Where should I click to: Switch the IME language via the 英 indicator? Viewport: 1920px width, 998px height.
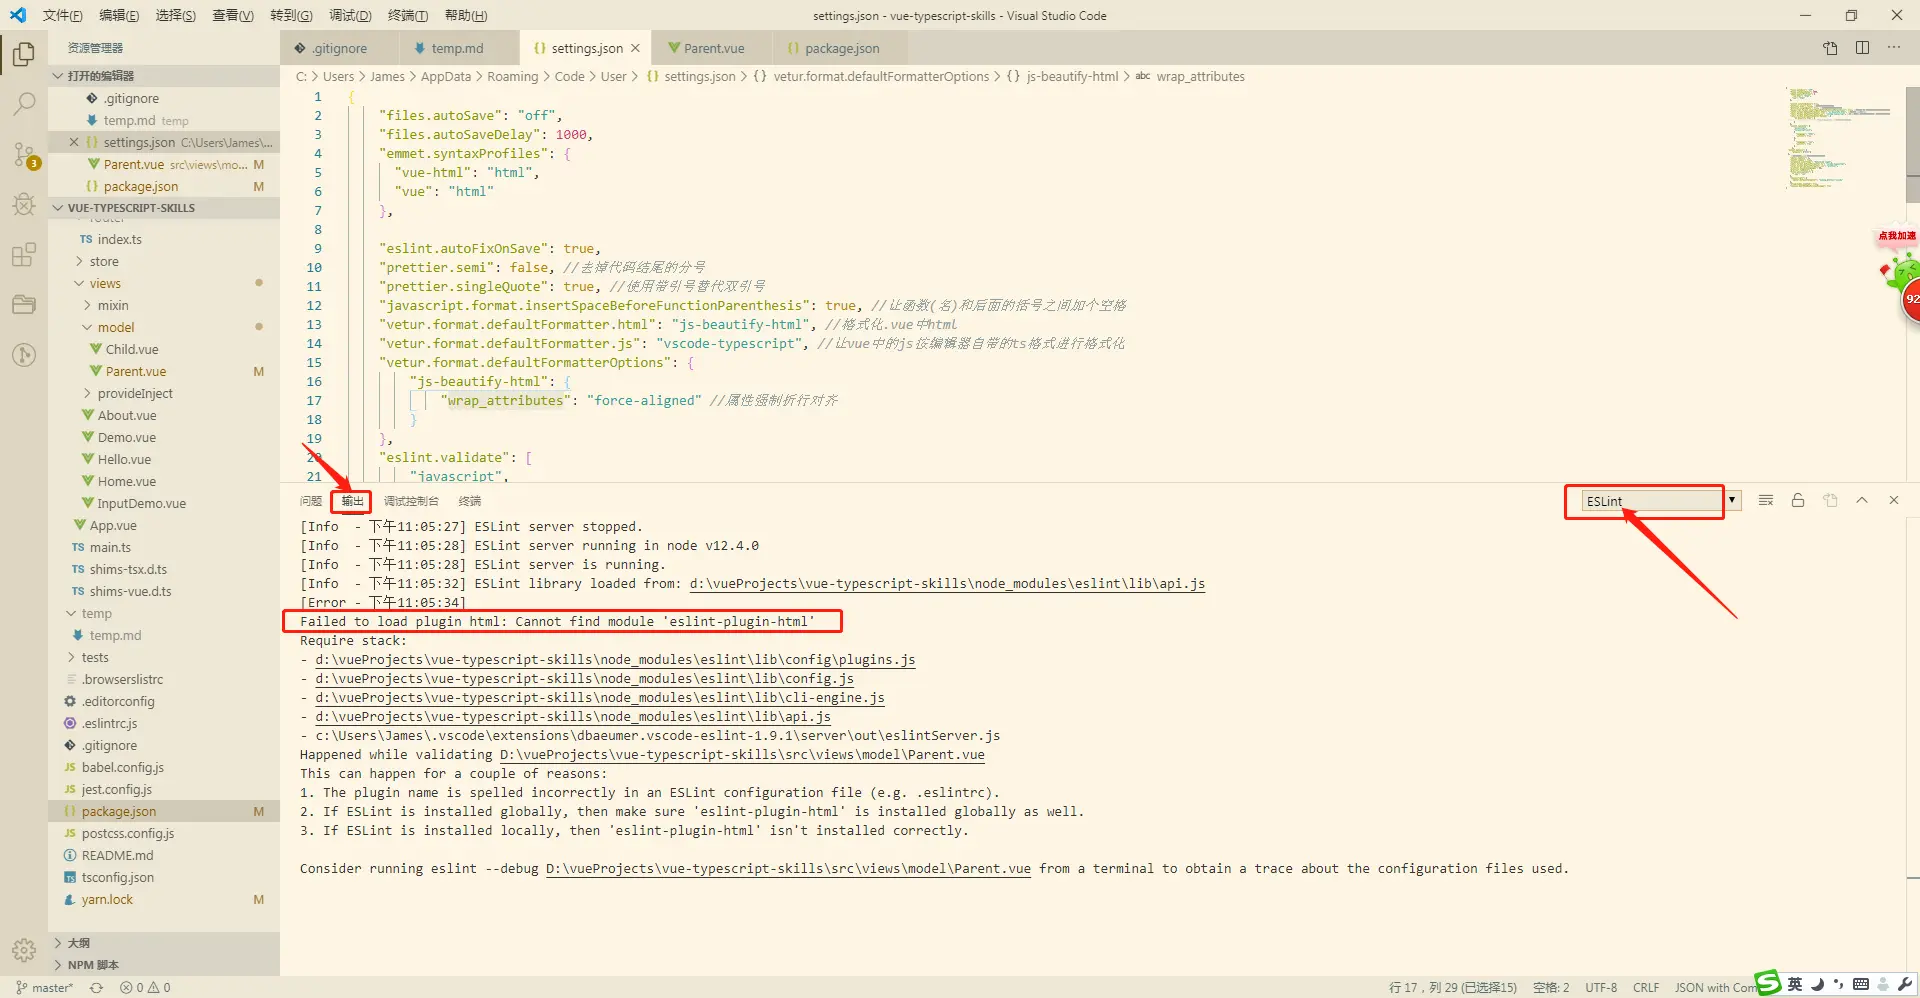[1795, 985]
